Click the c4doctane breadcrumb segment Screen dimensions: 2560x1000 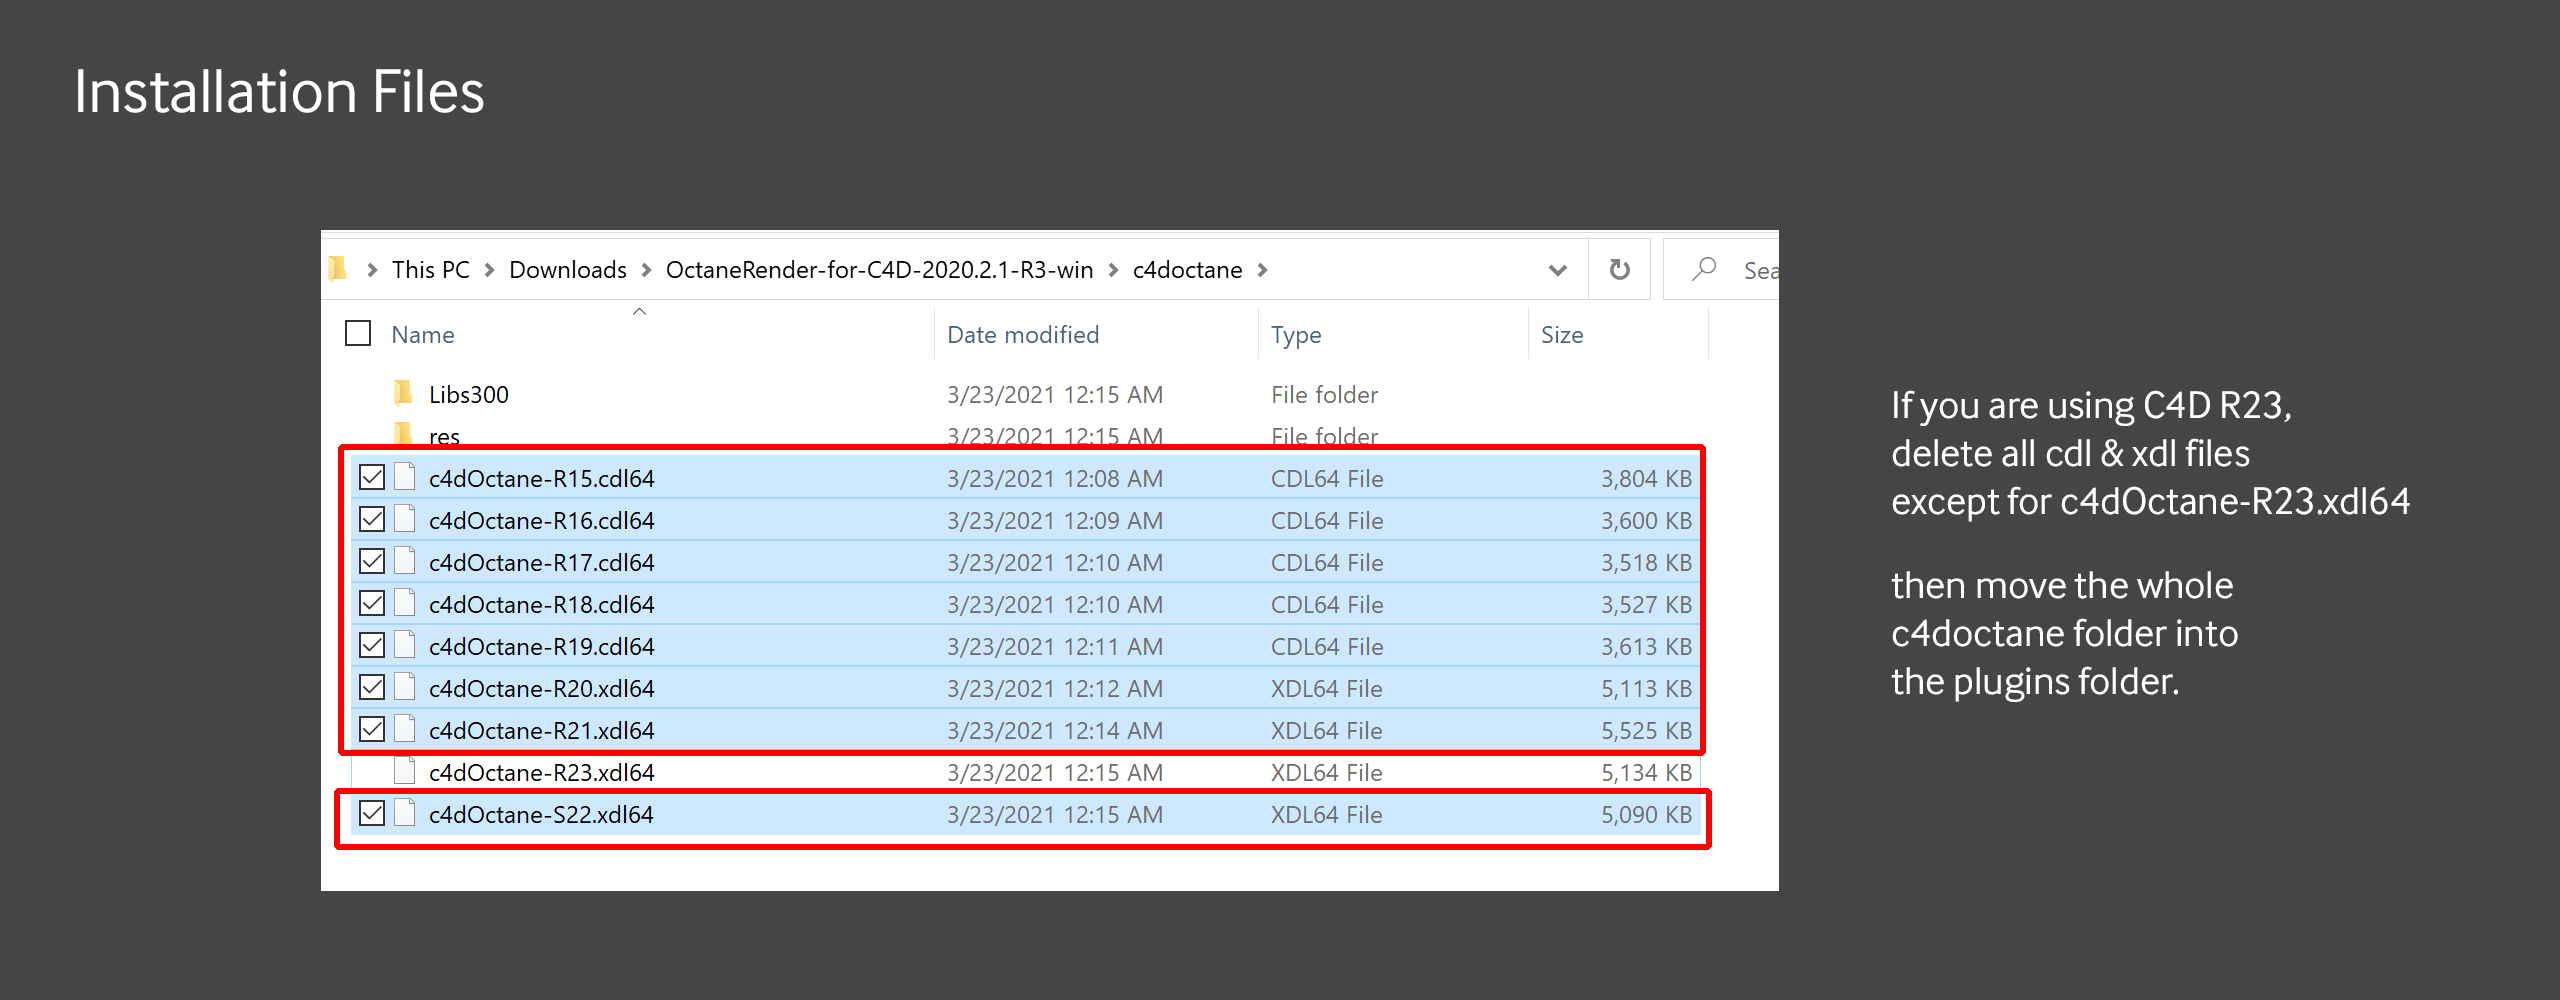click(1188, 270)
